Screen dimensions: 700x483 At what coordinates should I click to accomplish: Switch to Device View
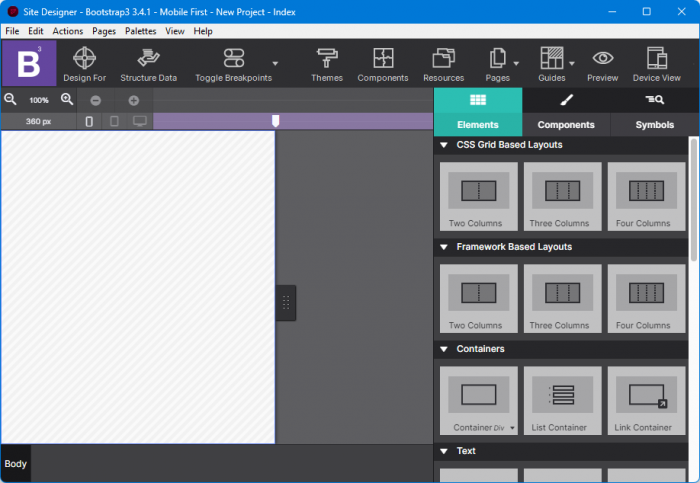[x=657, y=63]
